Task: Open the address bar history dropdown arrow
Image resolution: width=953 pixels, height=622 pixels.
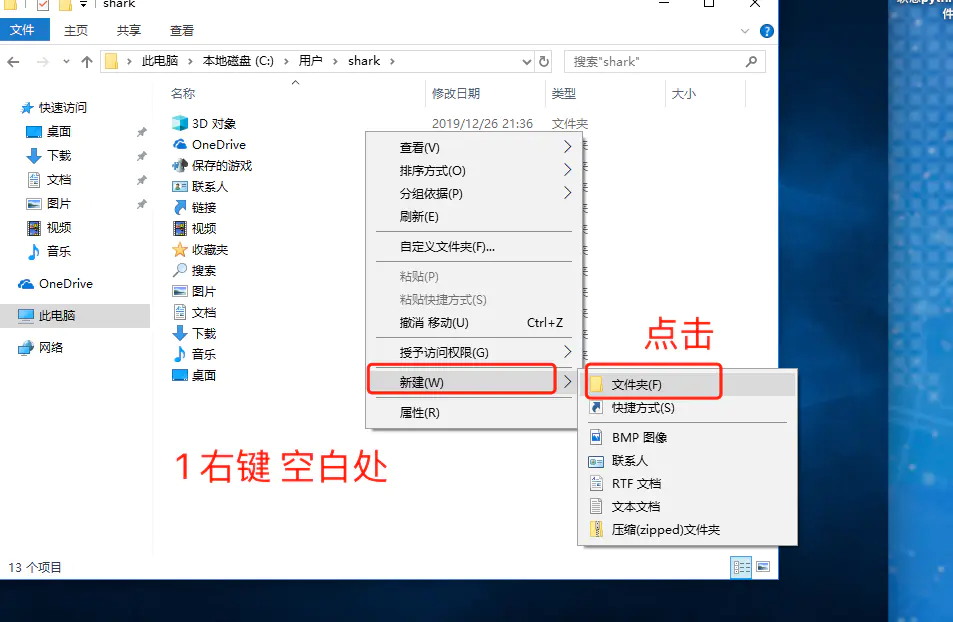Action: pyautogui.click(x=524, y=61)
